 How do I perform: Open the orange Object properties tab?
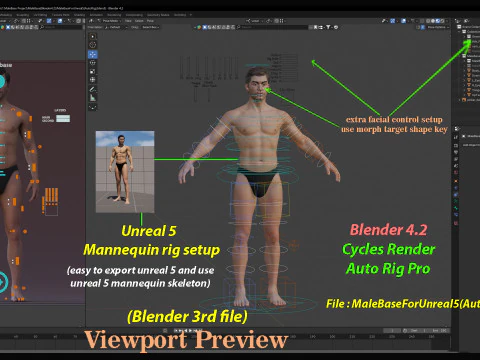point(456,181)
